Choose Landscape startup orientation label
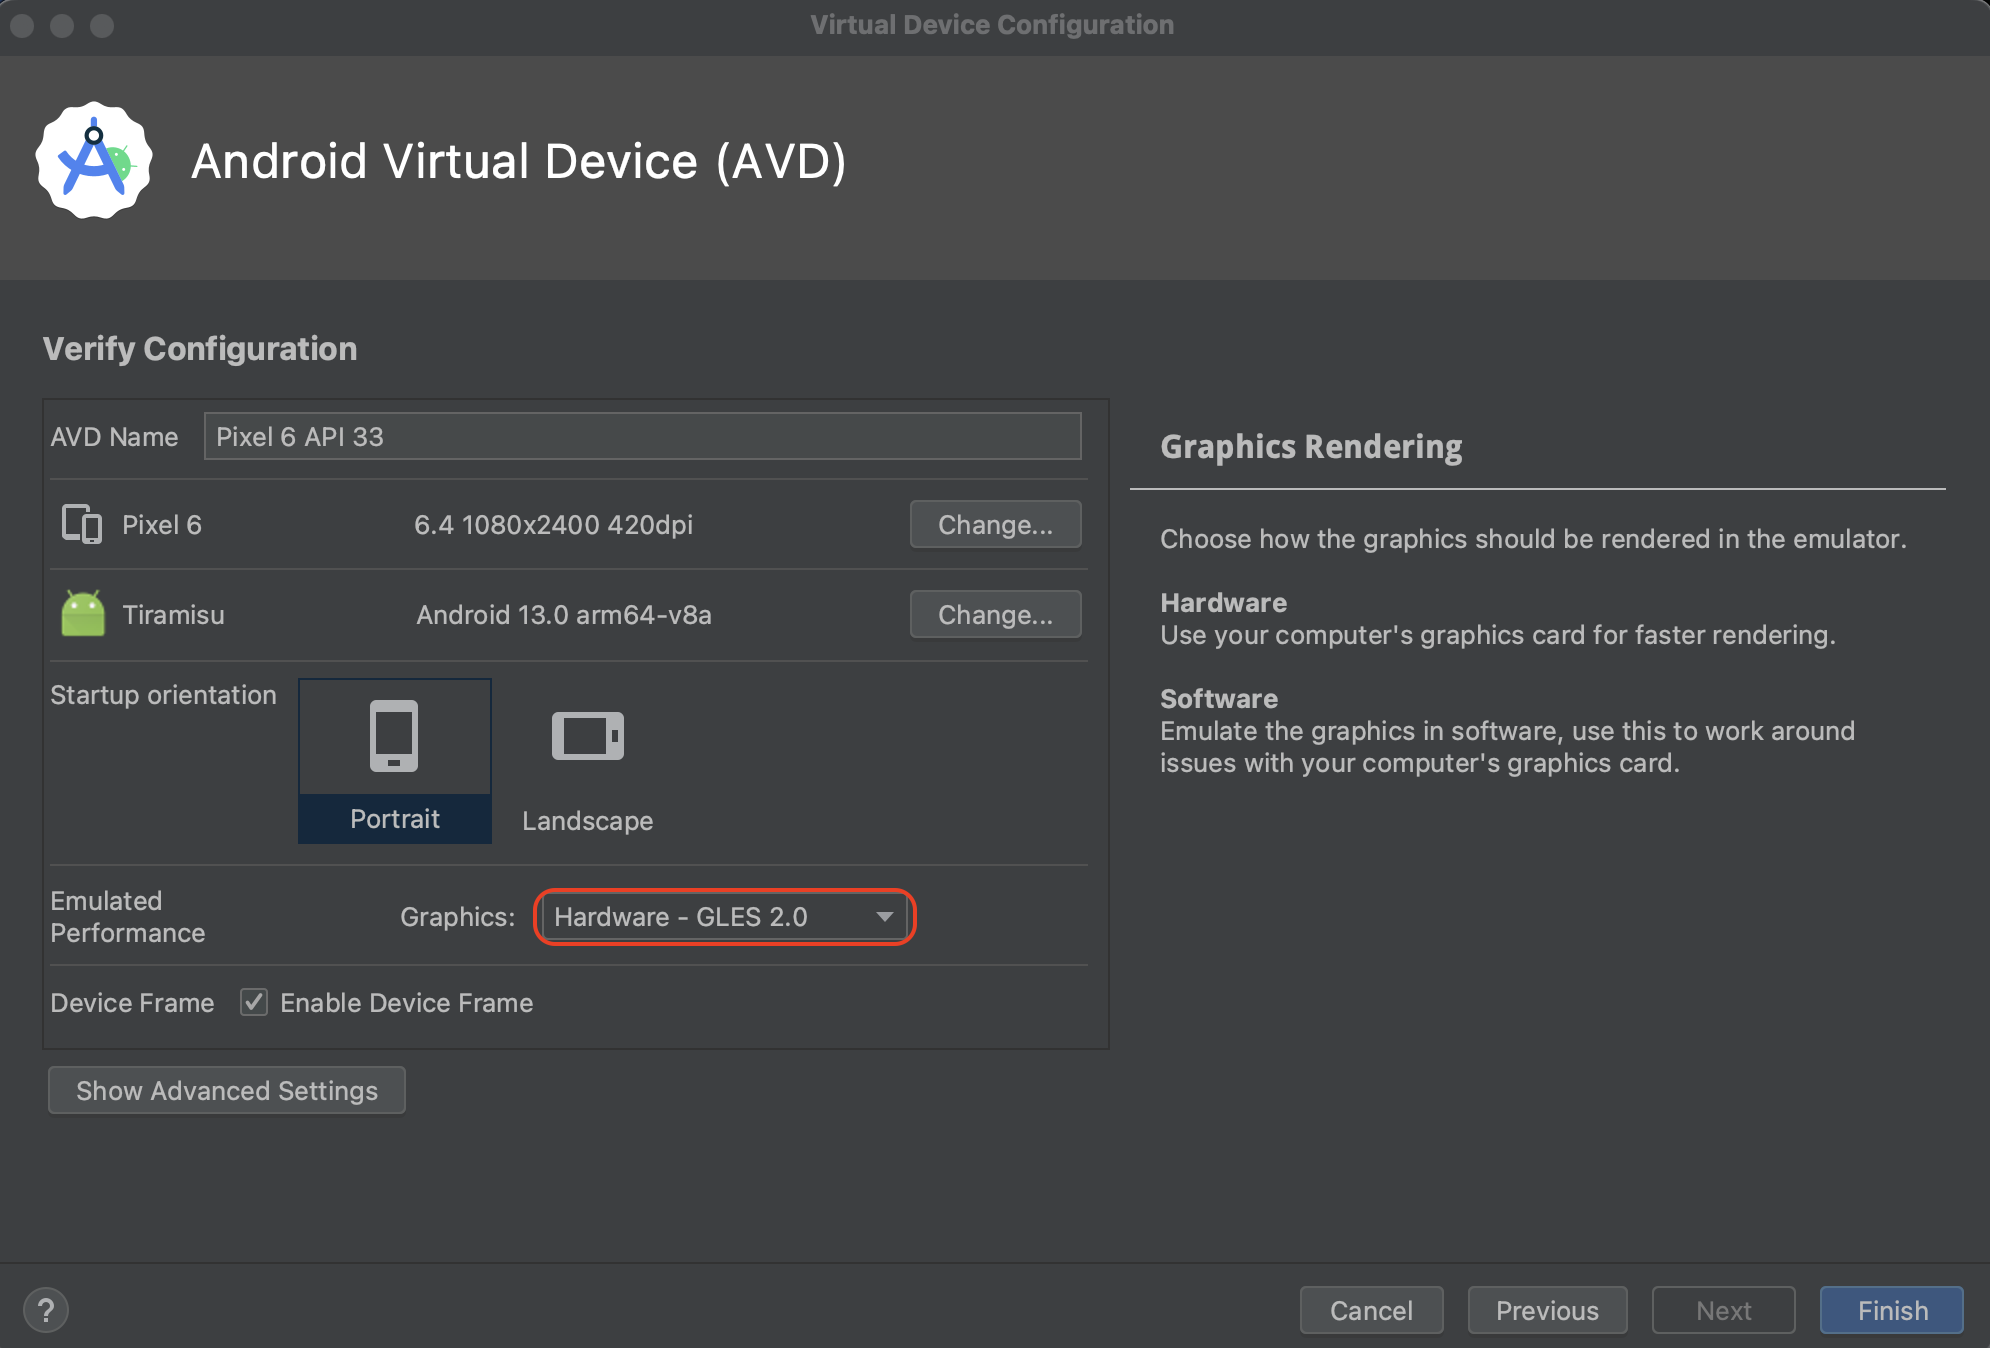The width and height of the screenshot is (1990, 1348). [x=587, y=821]
